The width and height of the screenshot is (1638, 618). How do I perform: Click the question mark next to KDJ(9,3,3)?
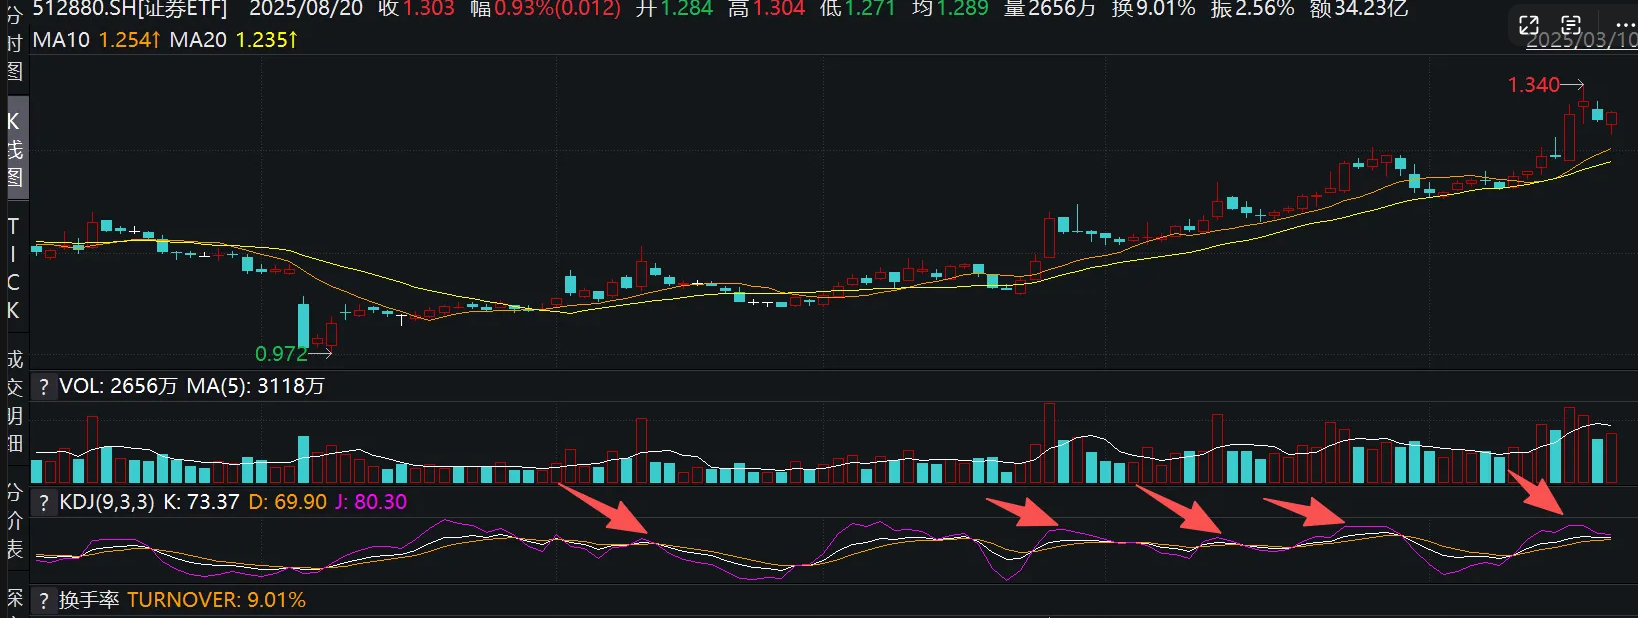coord(44,502)
